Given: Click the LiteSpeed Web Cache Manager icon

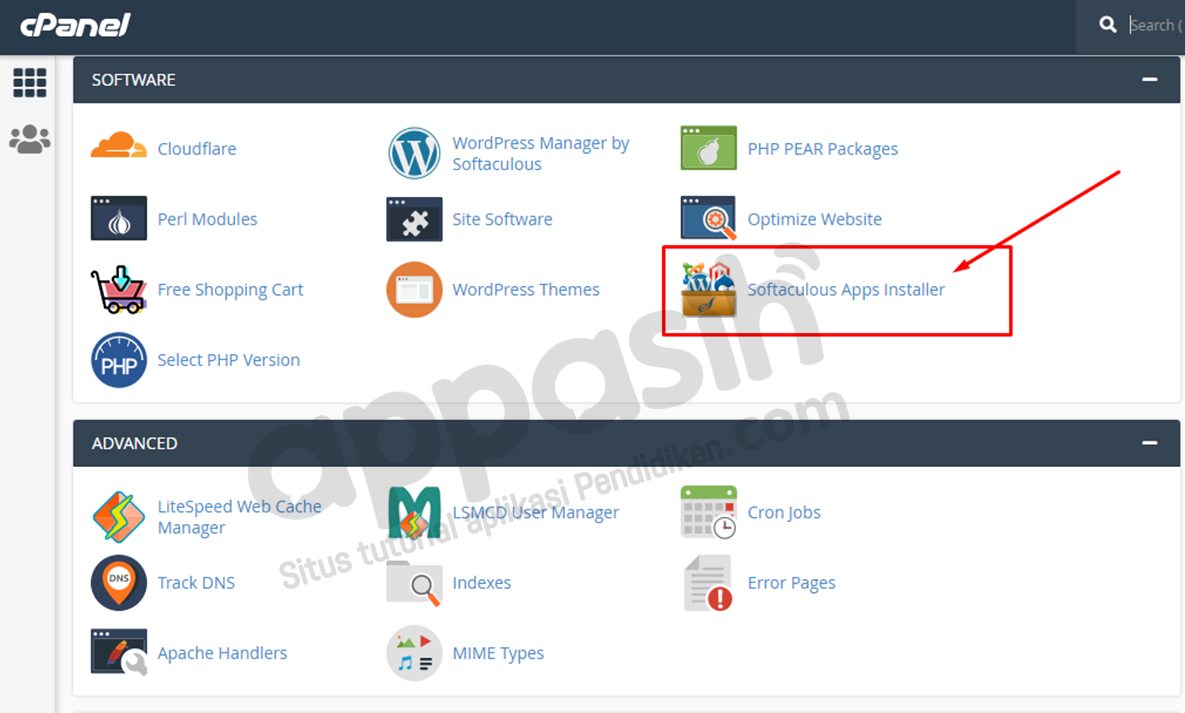Looking at the screenshot, I should click(x=119, y=517).
